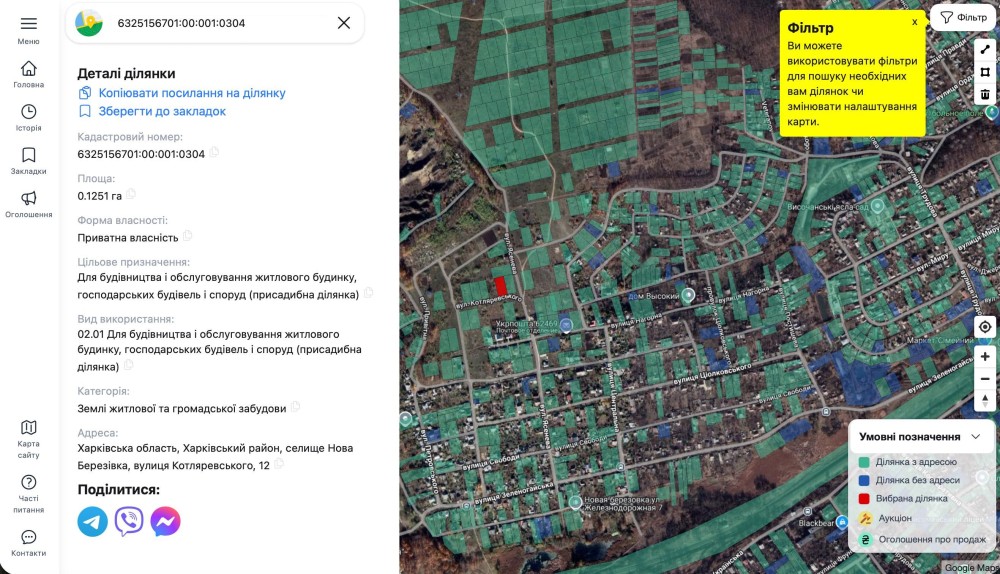
Task: Click the Деталі ділянки heading
Action: coord(126,73)
